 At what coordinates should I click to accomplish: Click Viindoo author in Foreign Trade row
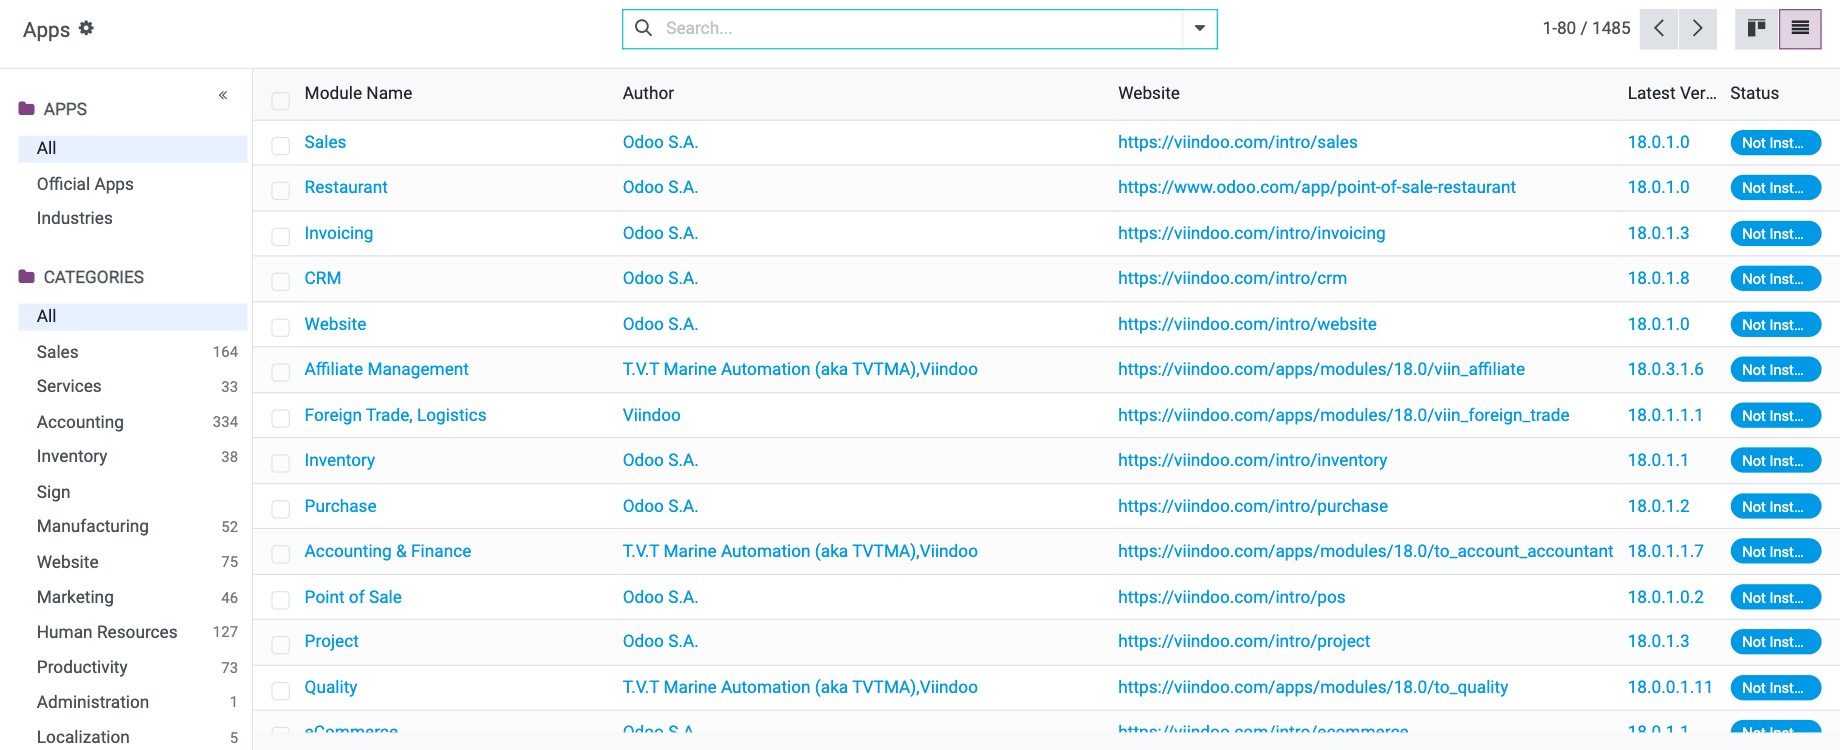coord(651,415)
